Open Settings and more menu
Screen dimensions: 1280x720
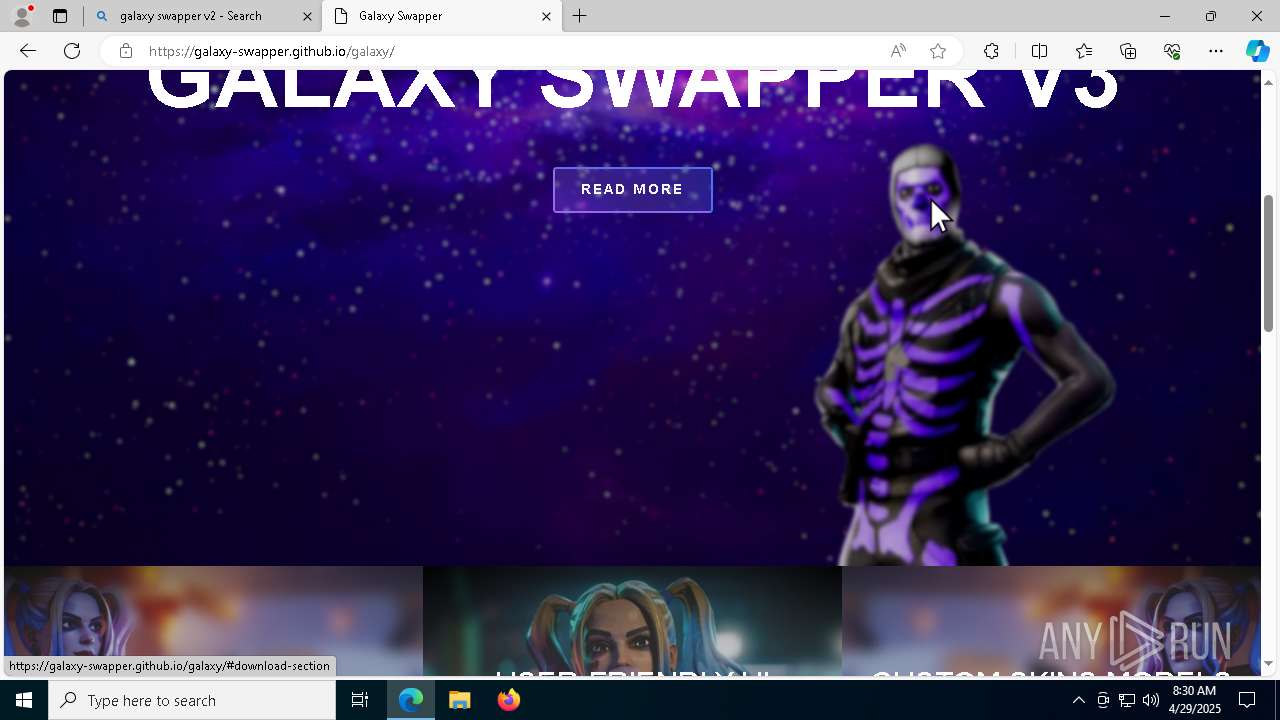click(1216, 51)
